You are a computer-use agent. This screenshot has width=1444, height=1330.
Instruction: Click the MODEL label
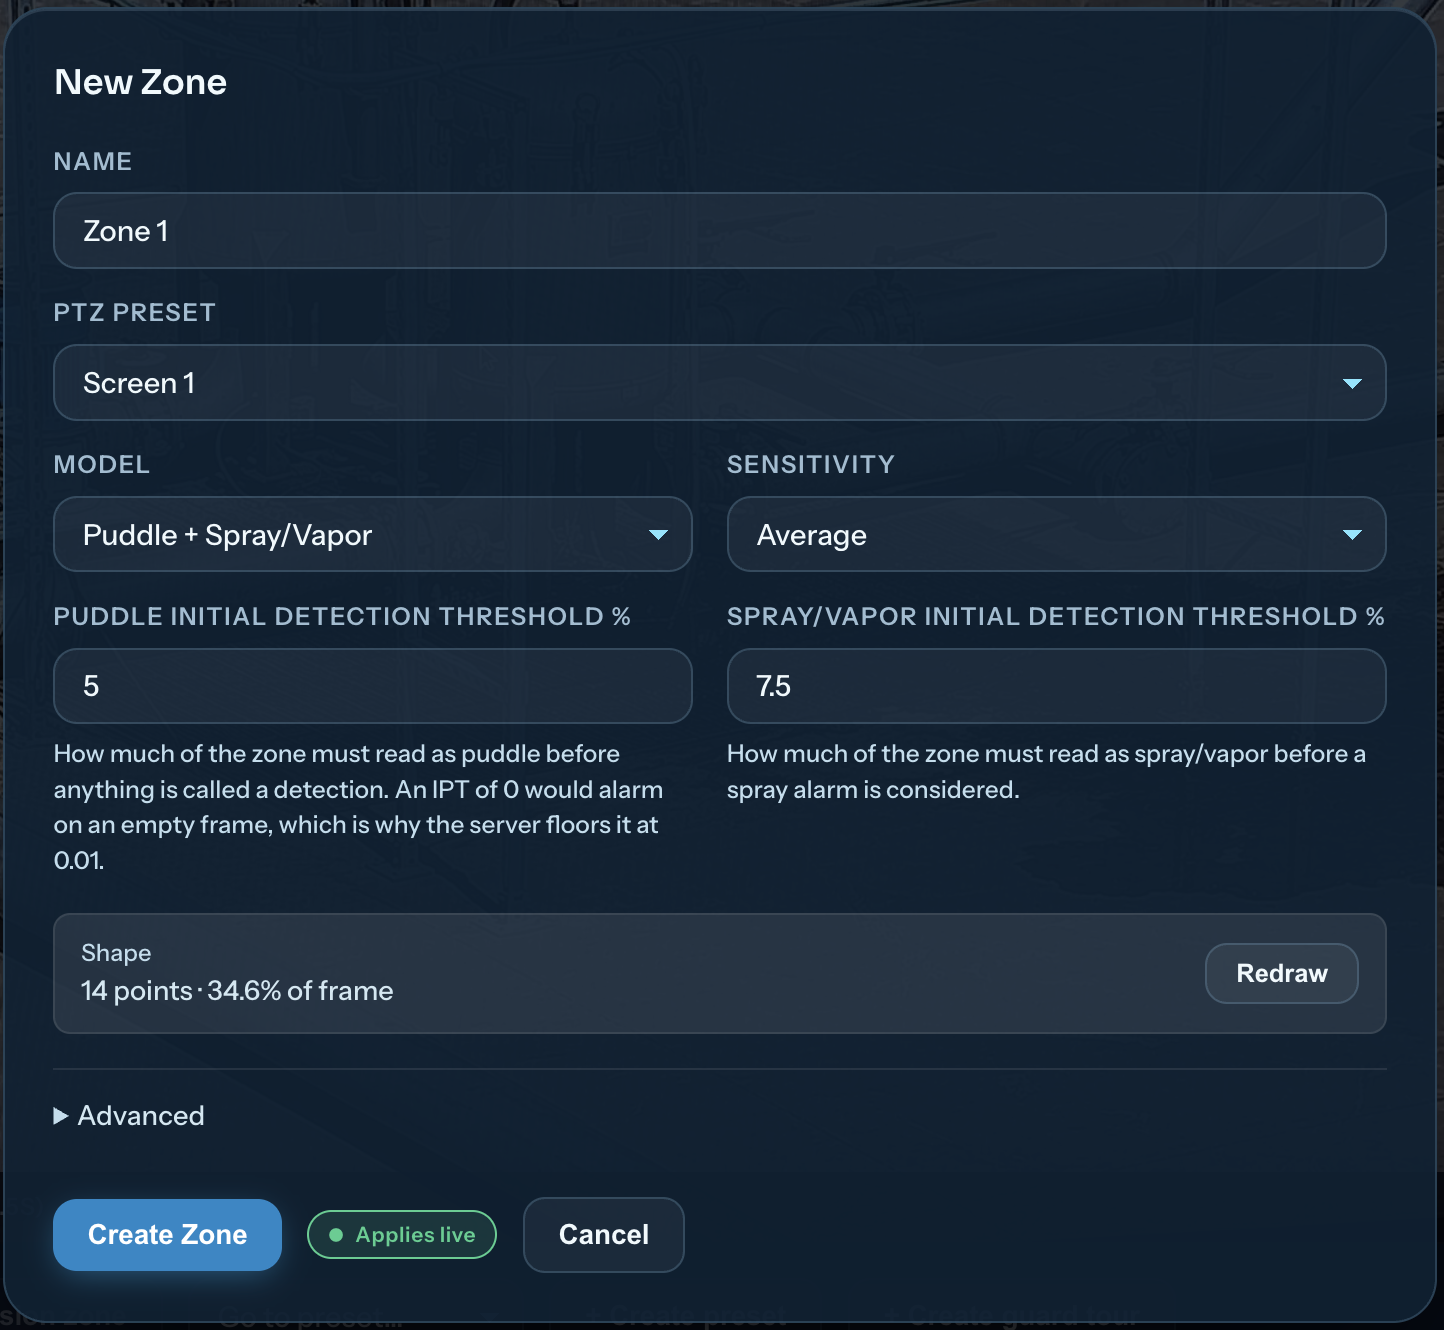[102, 464]
